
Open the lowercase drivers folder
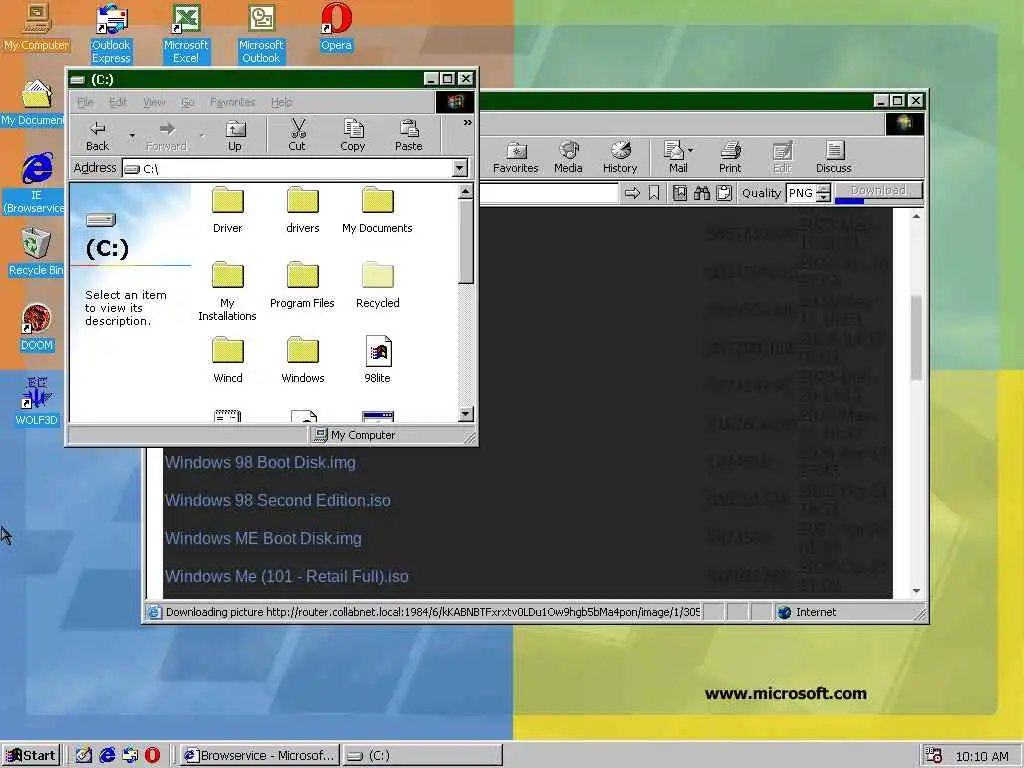303,210
